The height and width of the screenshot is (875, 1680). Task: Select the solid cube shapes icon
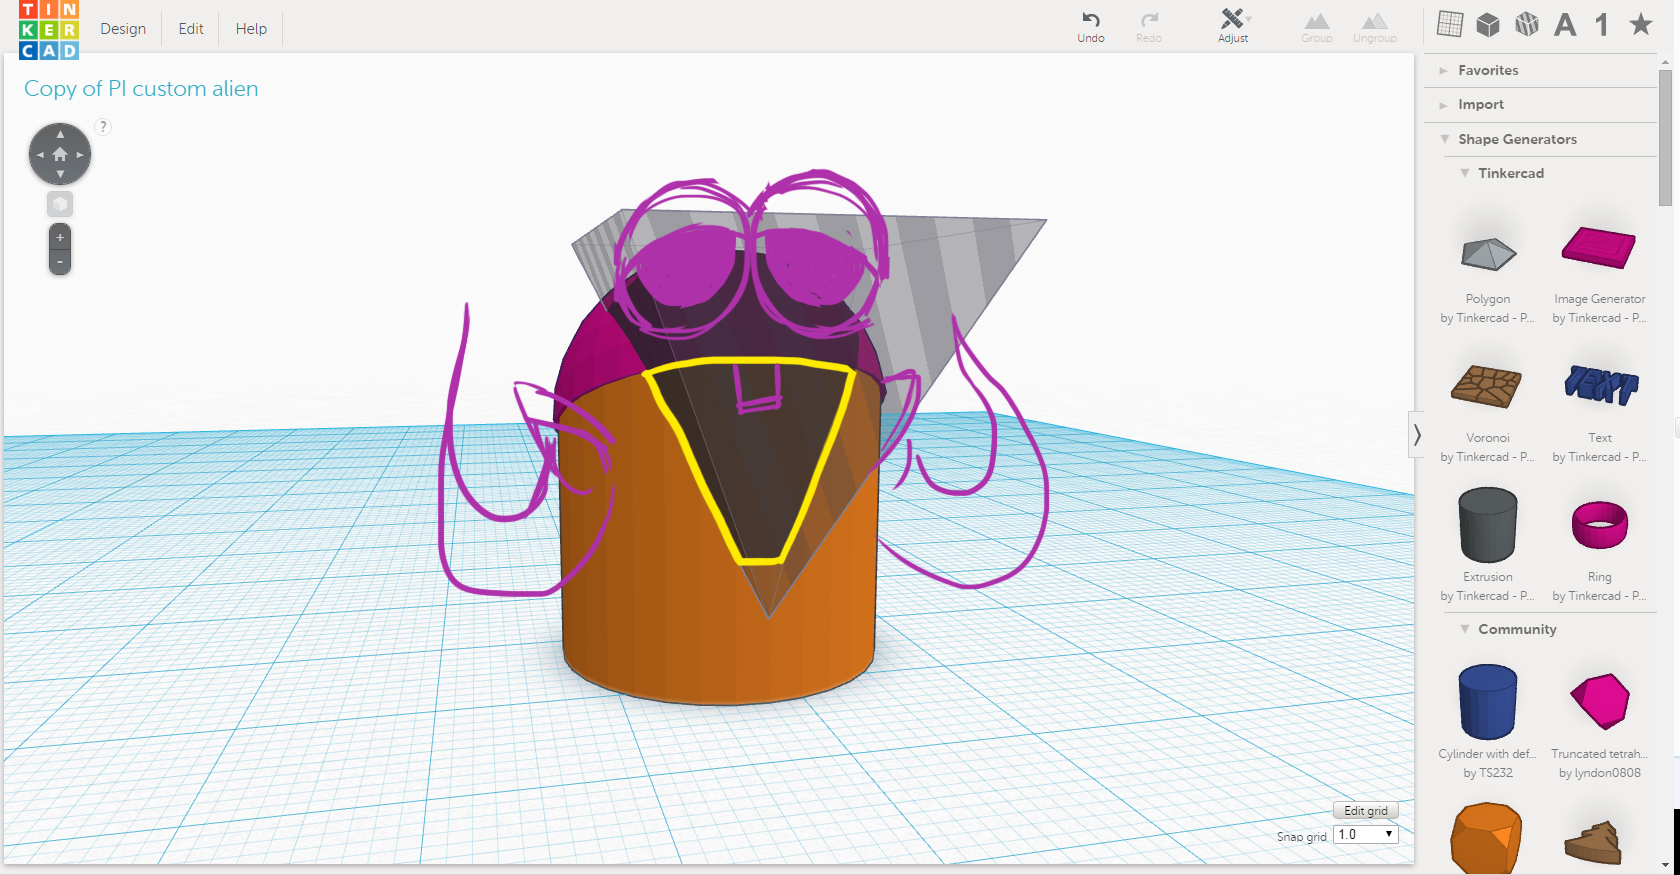pos(1488,24)
